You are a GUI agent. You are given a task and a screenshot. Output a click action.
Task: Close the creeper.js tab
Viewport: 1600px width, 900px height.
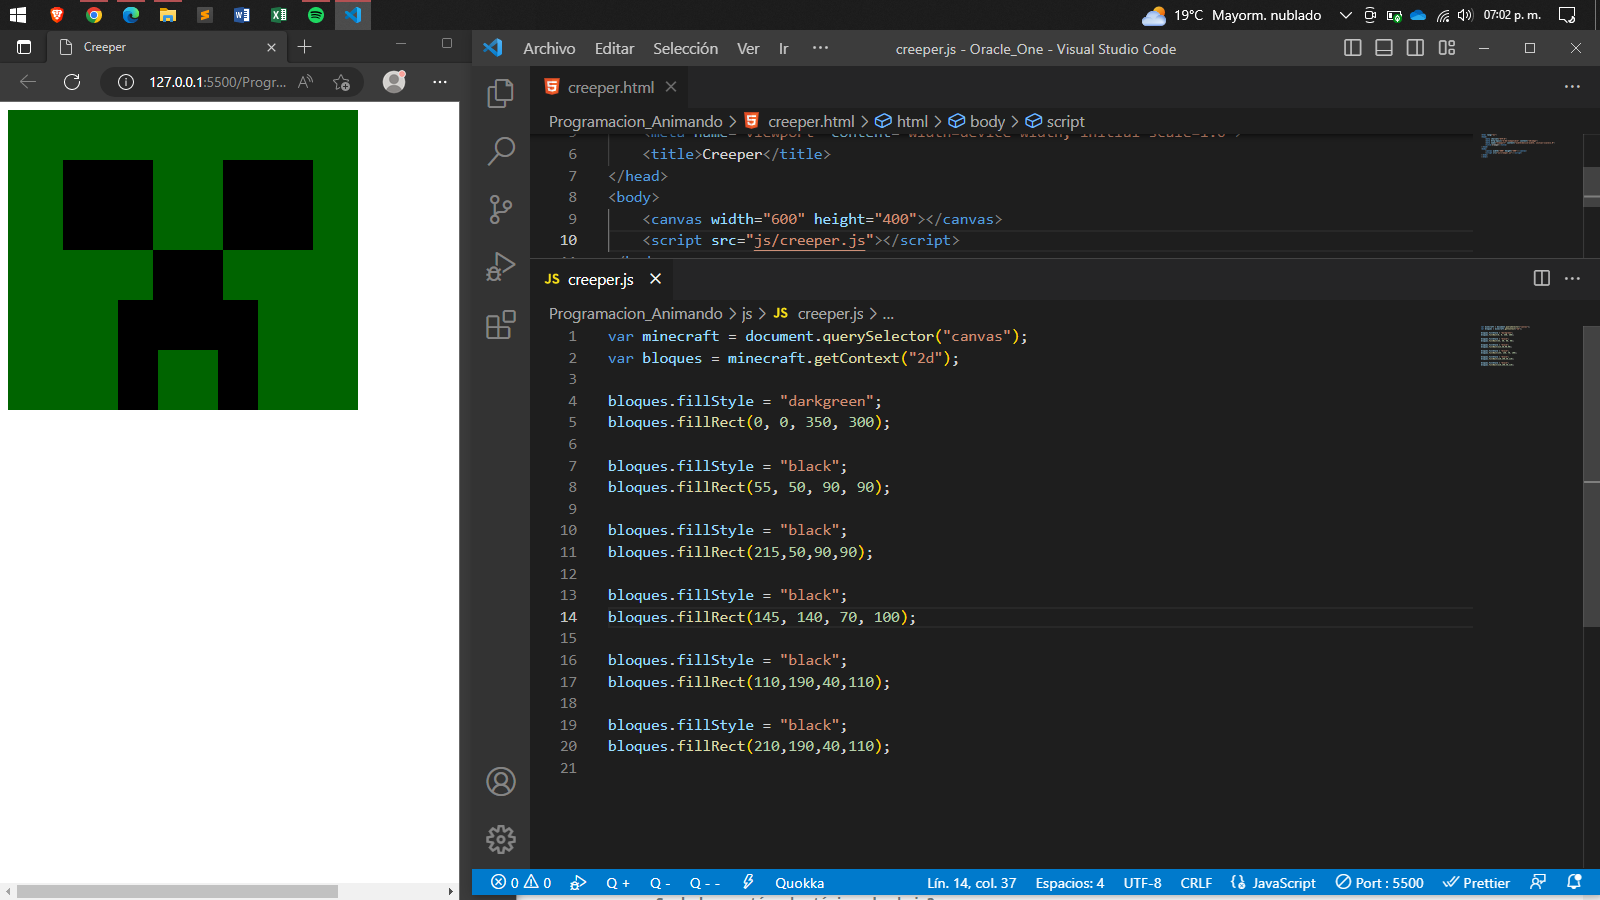pos(655,279)
